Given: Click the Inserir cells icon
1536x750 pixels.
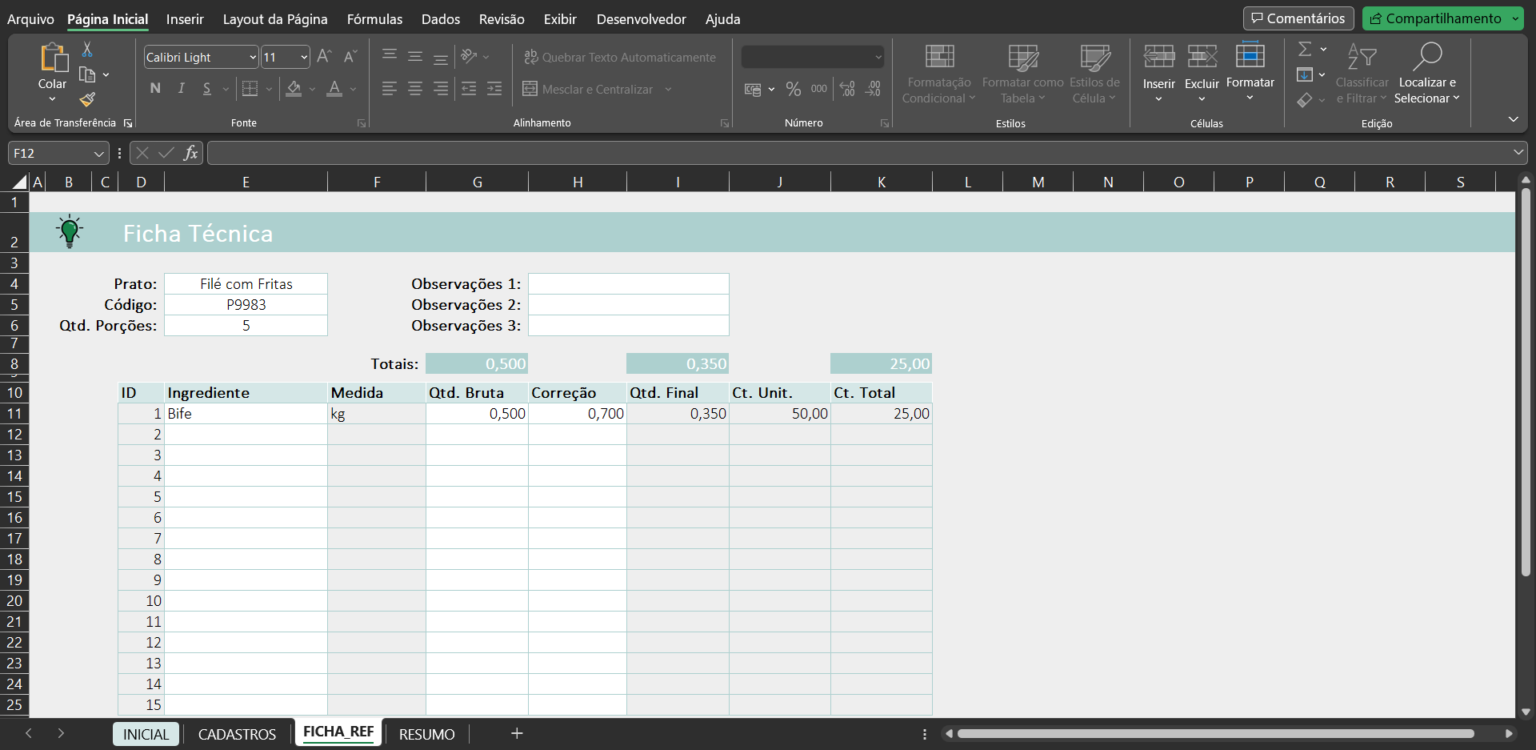Looking at the screenshot, I should click(x=1159, y=57).
